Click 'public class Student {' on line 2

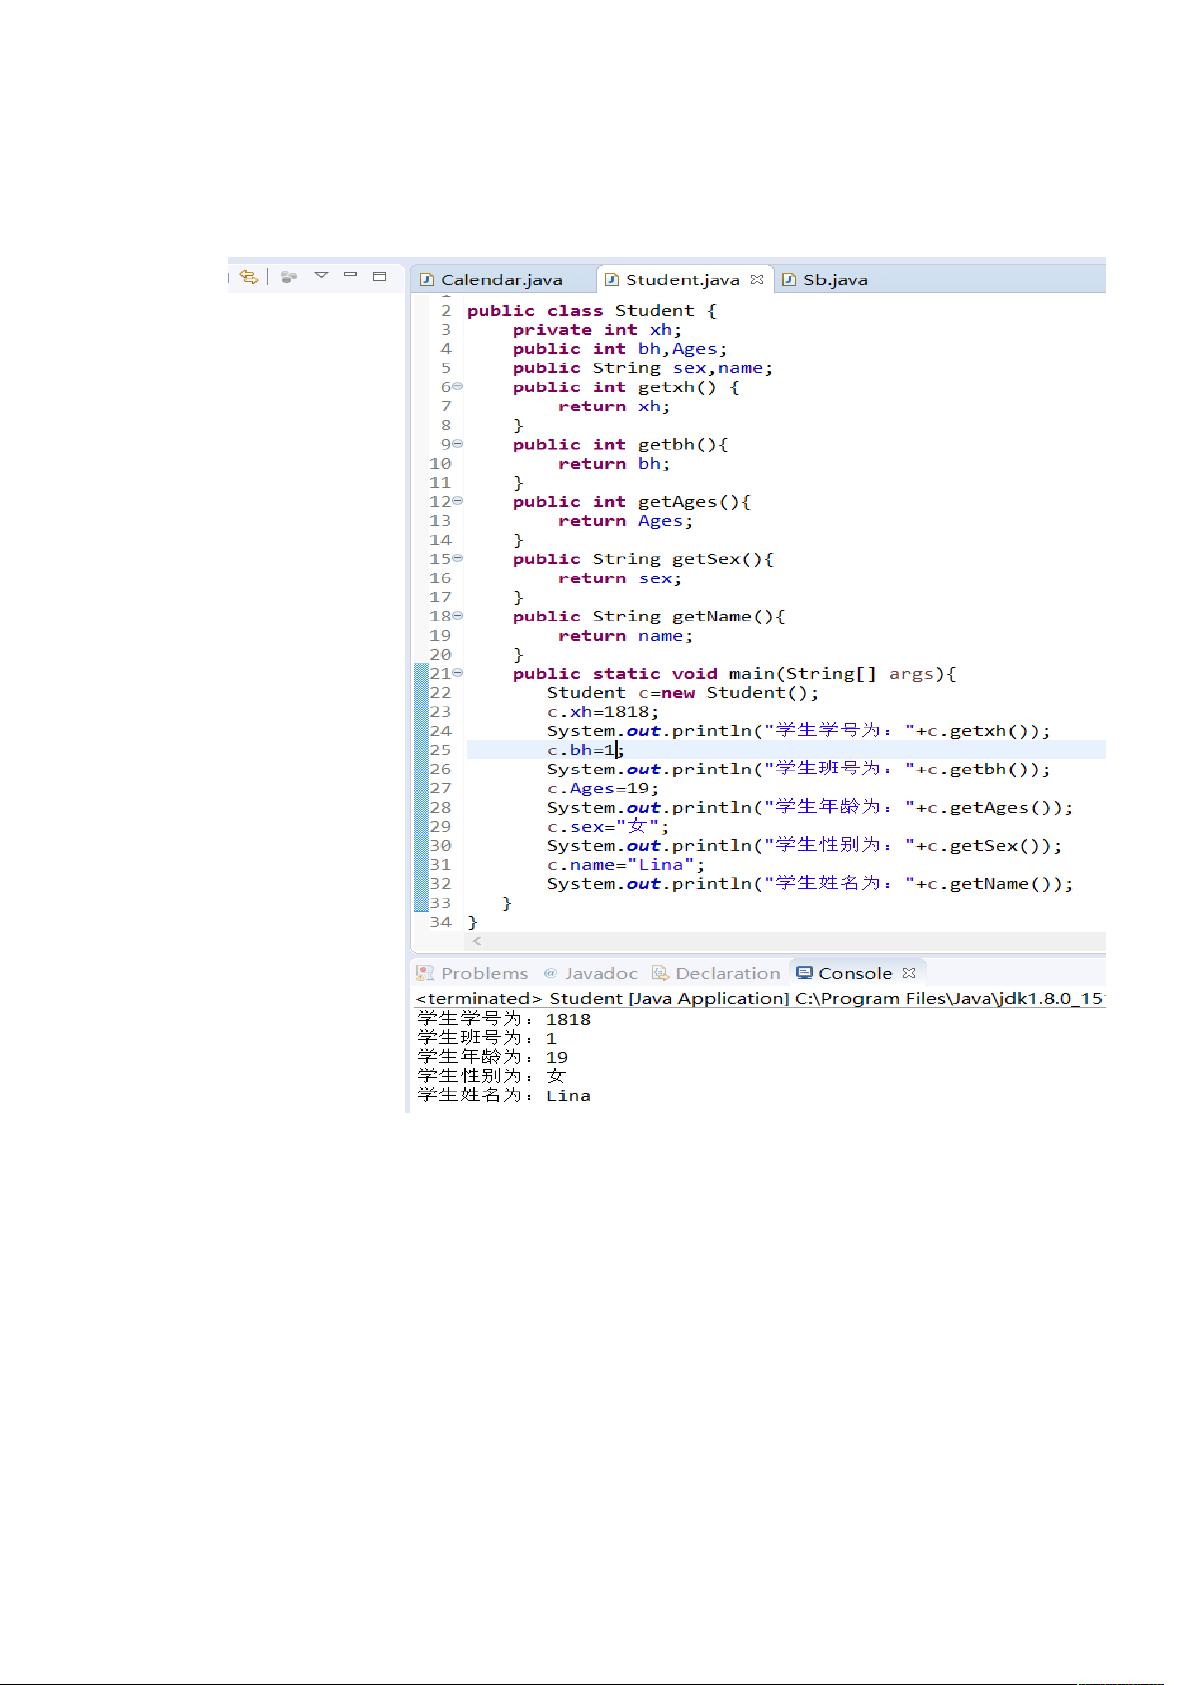(x=592, y=311)
